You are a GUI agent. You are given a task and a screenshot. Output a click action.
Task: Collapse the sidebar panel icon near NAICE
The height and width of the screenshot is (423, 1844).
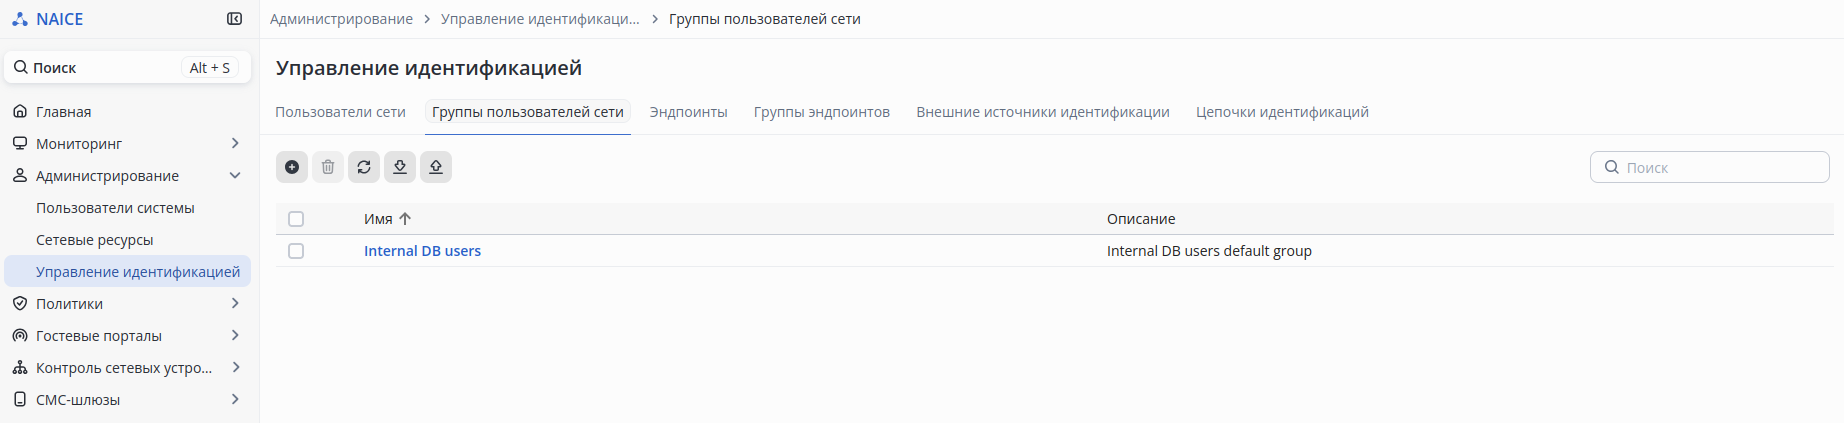(235, 19)
